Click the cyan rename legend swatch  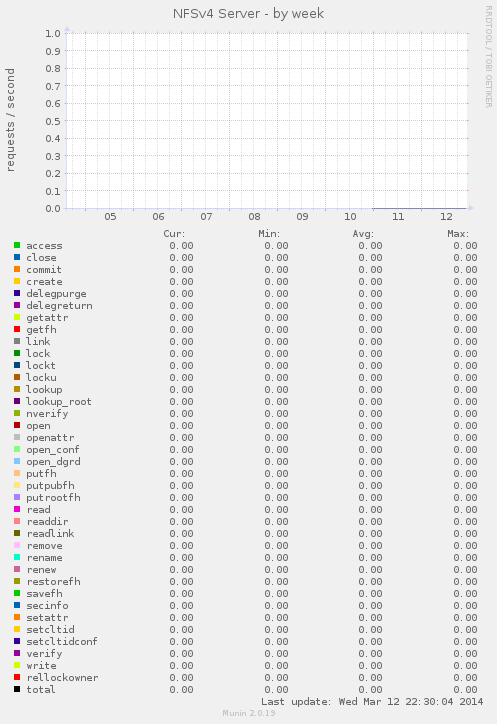[x=17, y=557]
